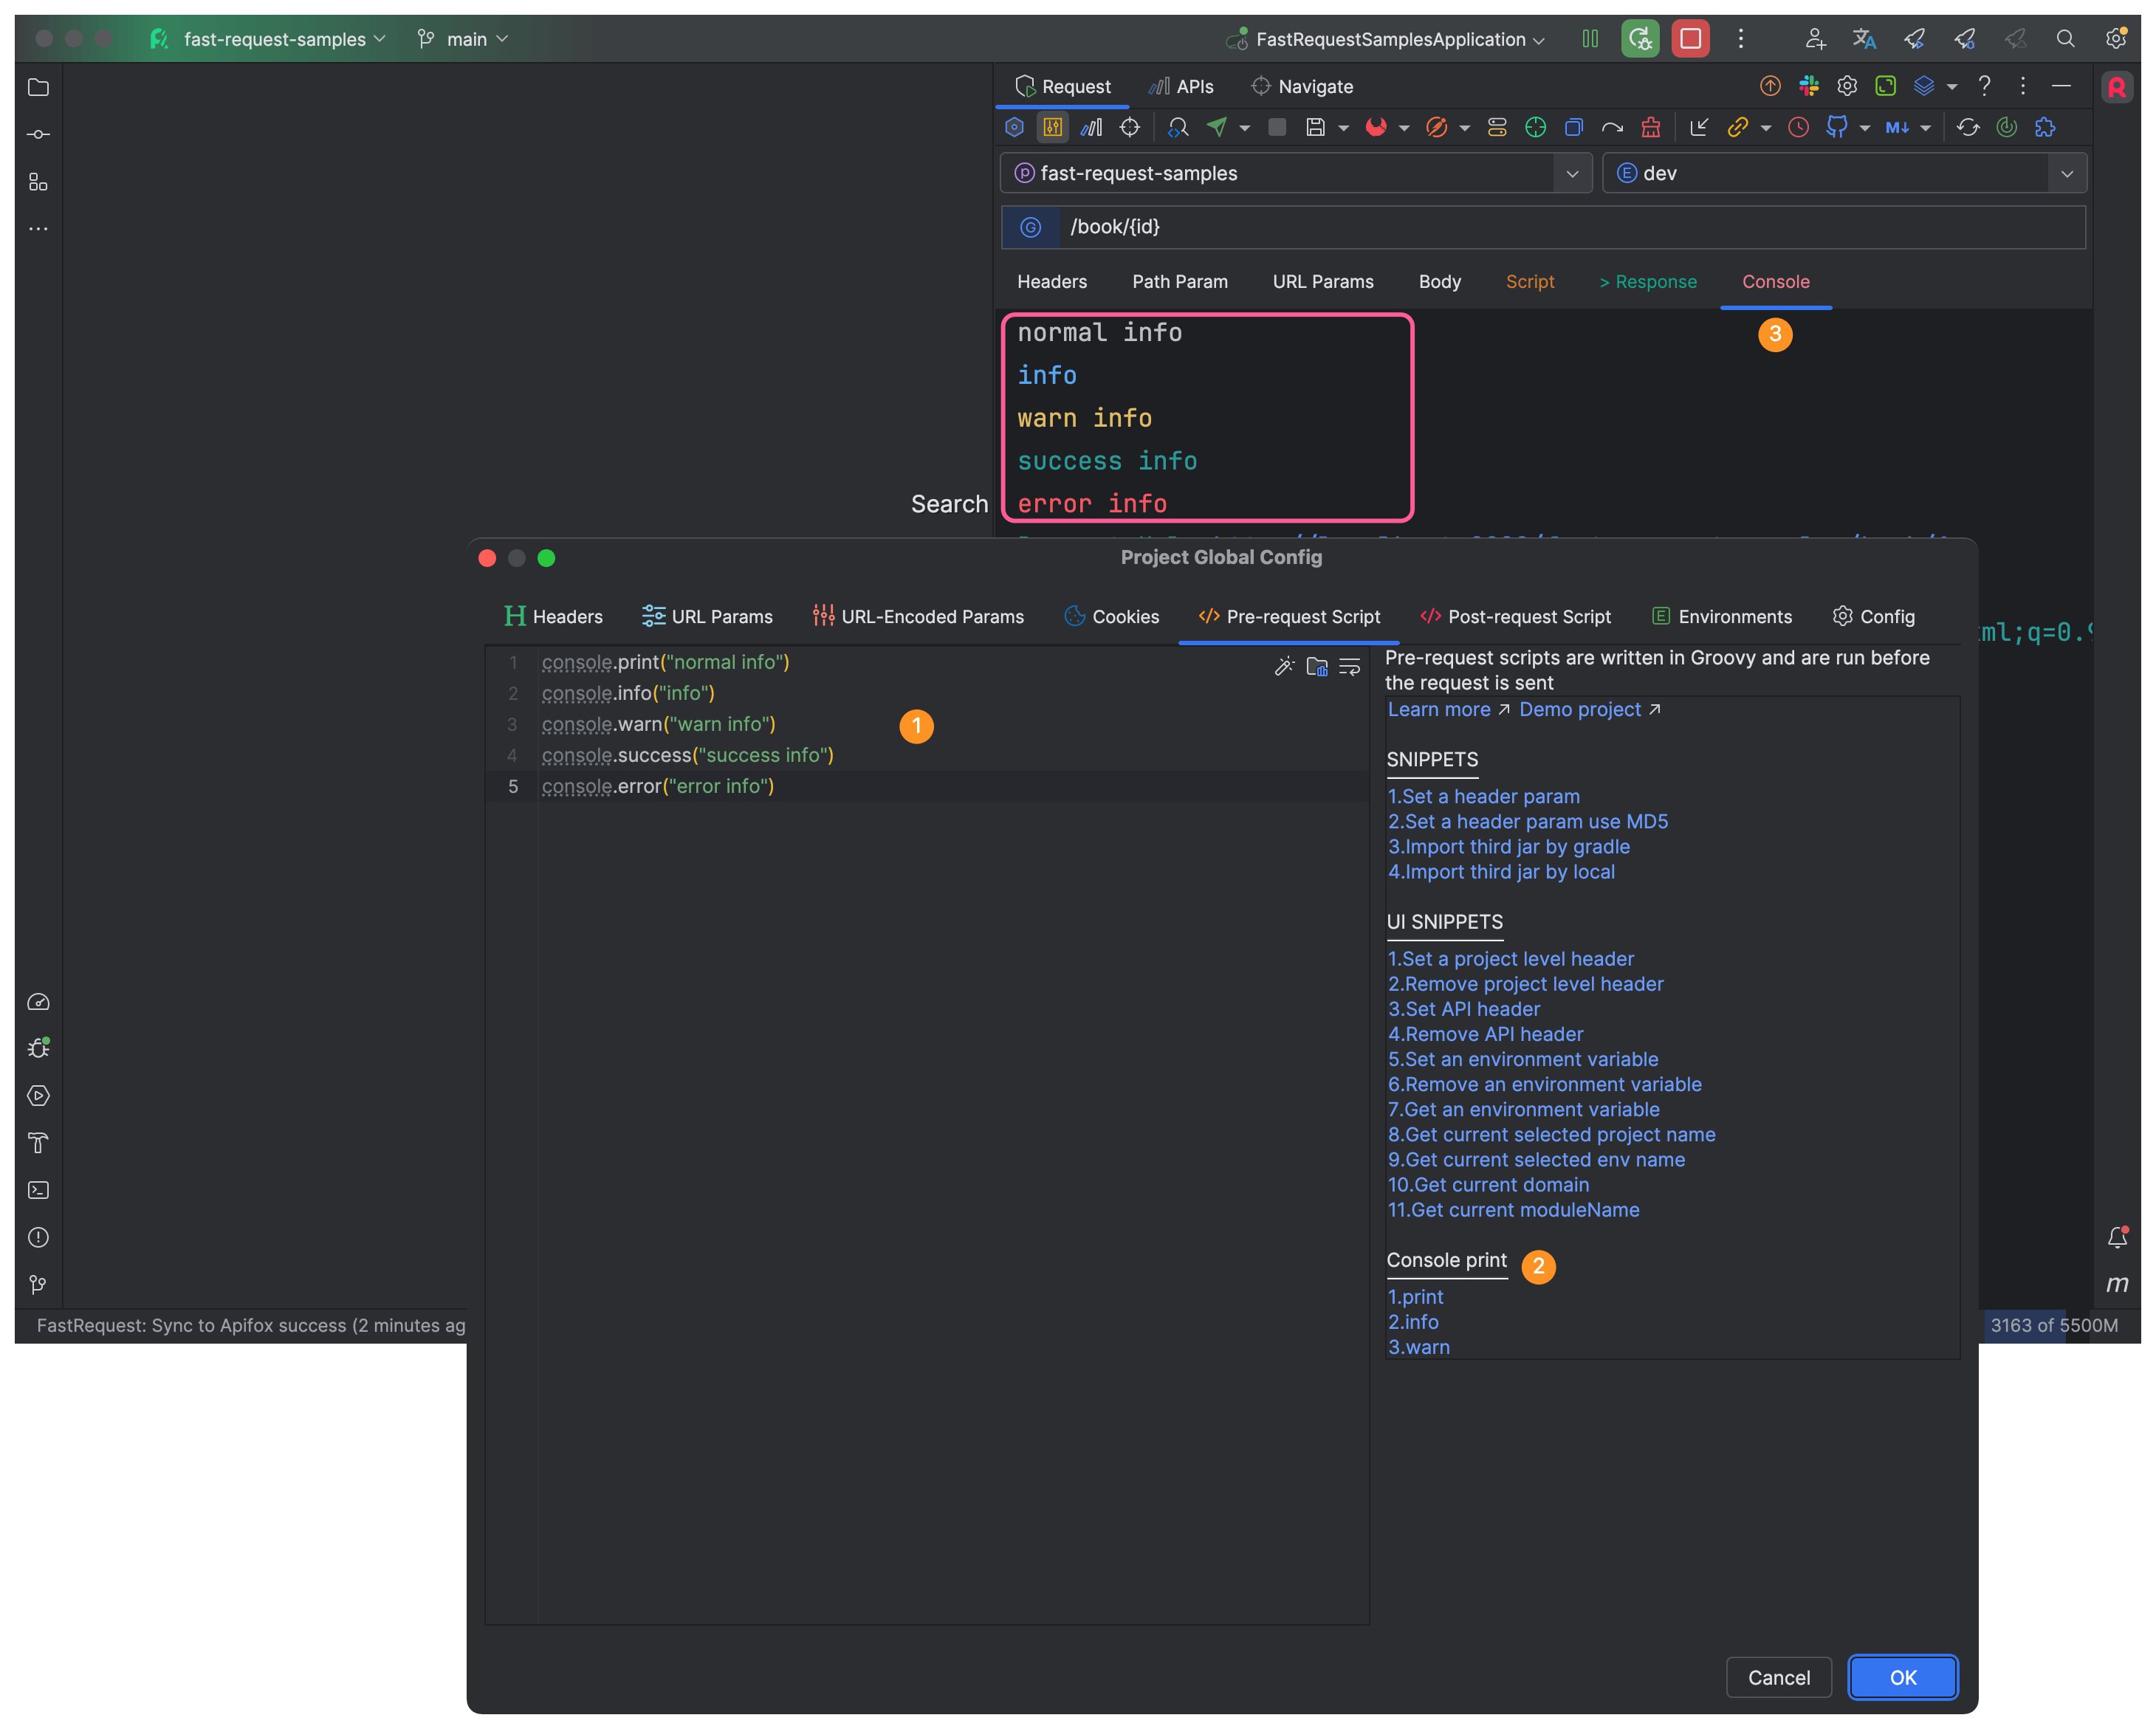Open the dev environment dropdown
This screenshot has height=1729, width=2156.
[2066, 173]
